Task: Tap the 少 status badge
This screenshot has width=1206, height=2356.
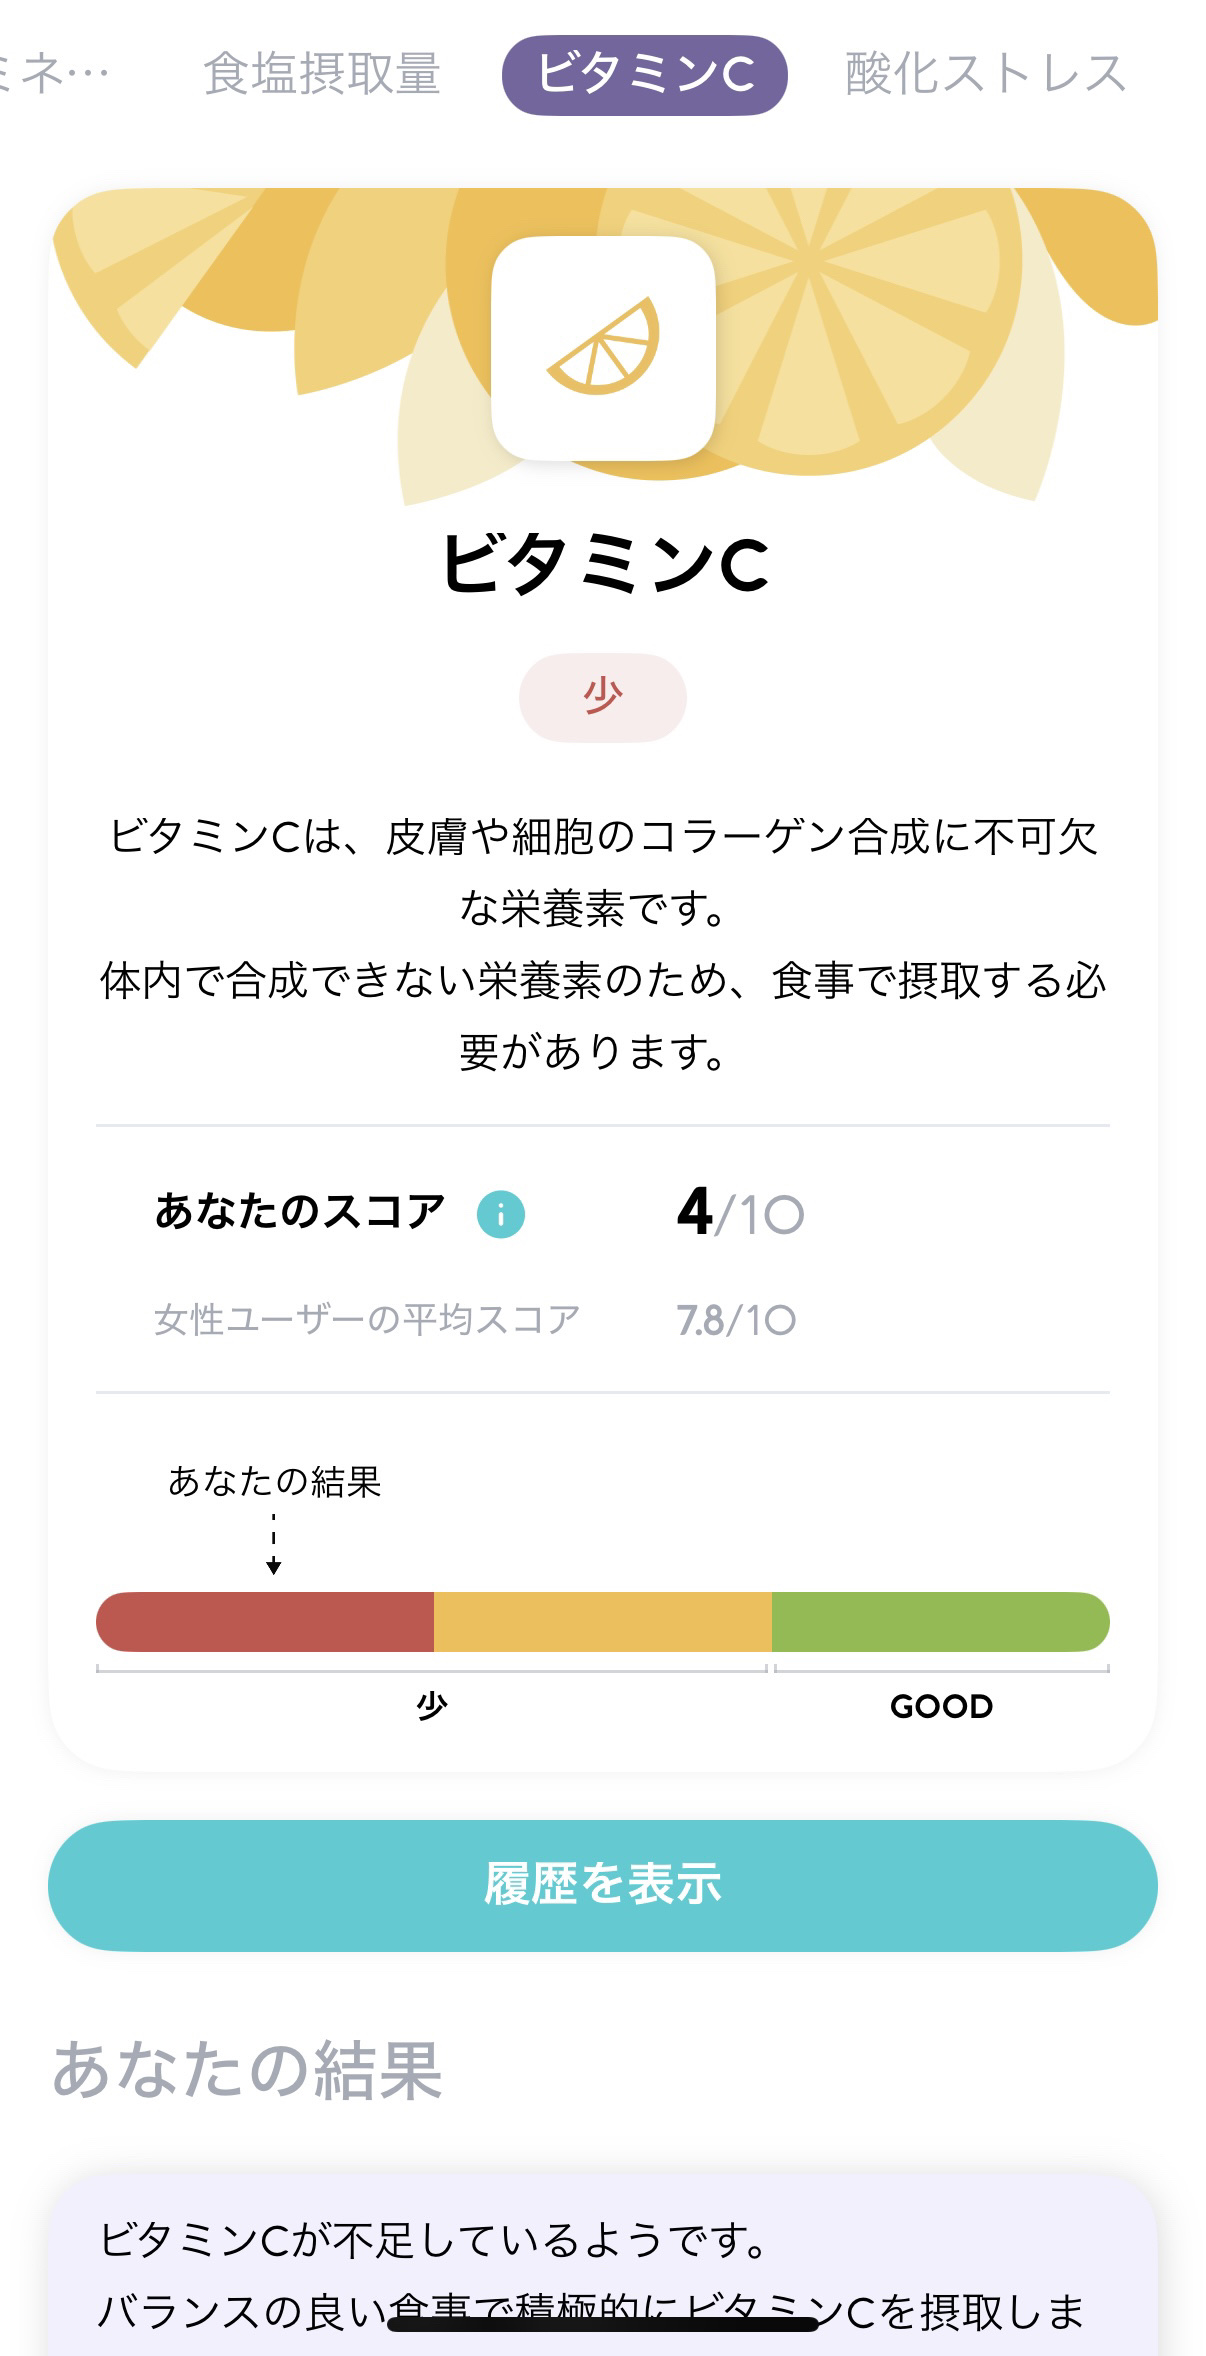Action: (602, 697)
